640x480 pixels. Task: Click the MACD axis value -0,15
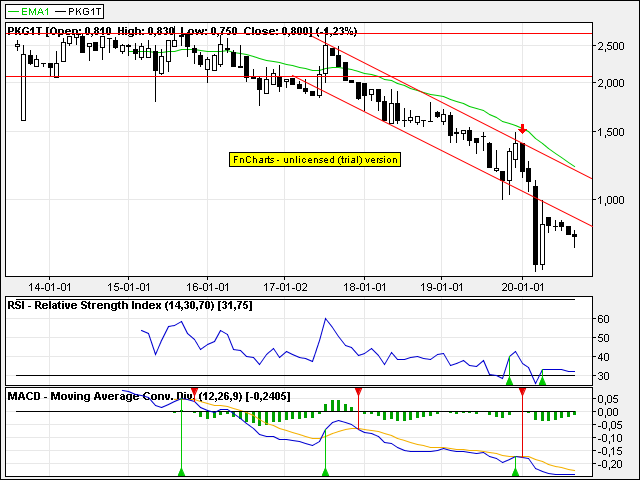608,451
